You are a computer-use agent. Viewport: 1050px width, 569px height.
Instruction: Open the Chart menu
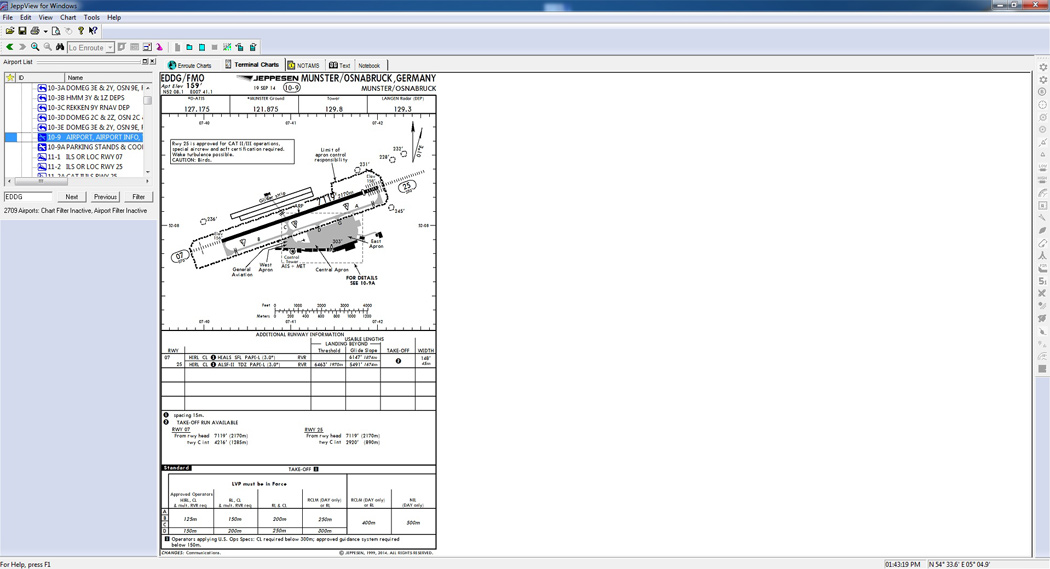coord(68,17)
